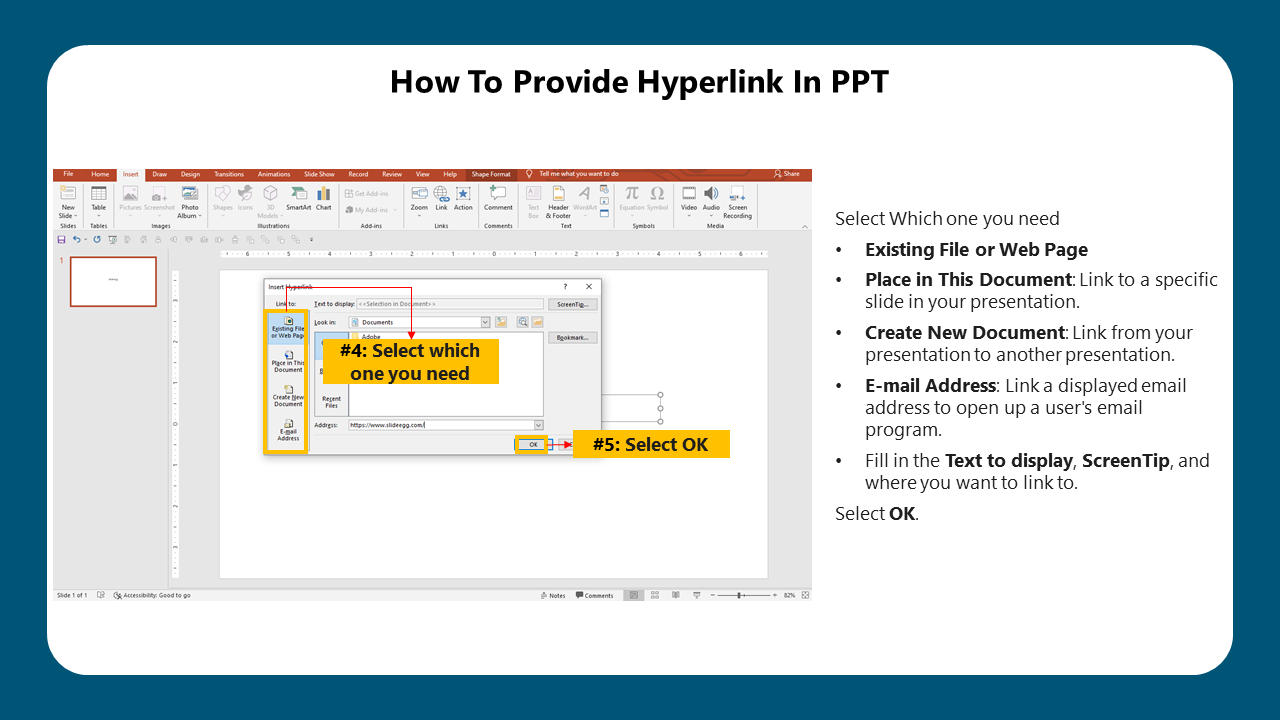The image size is (1280, 720).
Task: Toggle Notes pane in status bar
Action: click(552, 595)
